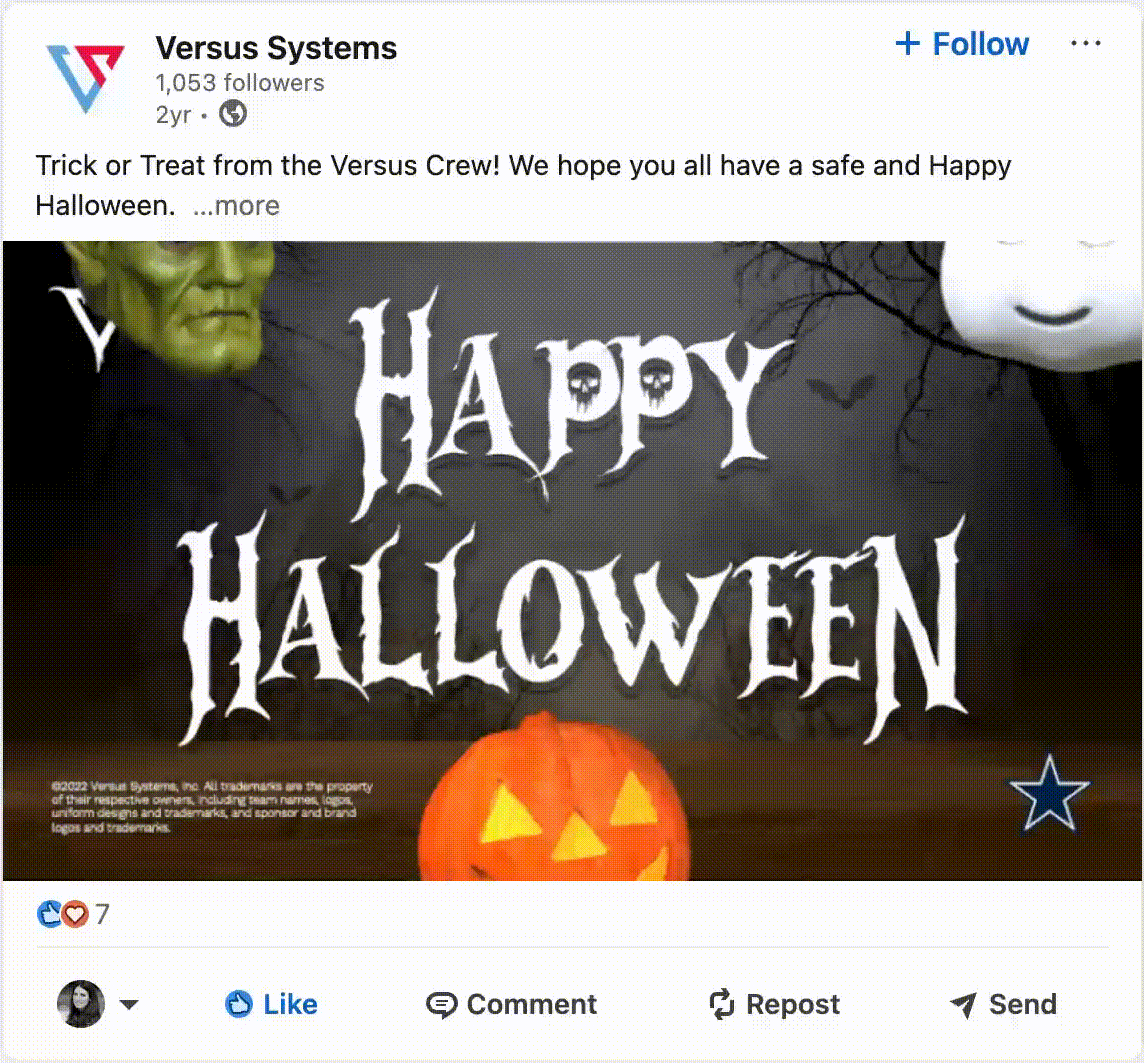This screenshot has width=1144, height=1063.
Task: Send the post to someone
Action: click(1003, 1005)
